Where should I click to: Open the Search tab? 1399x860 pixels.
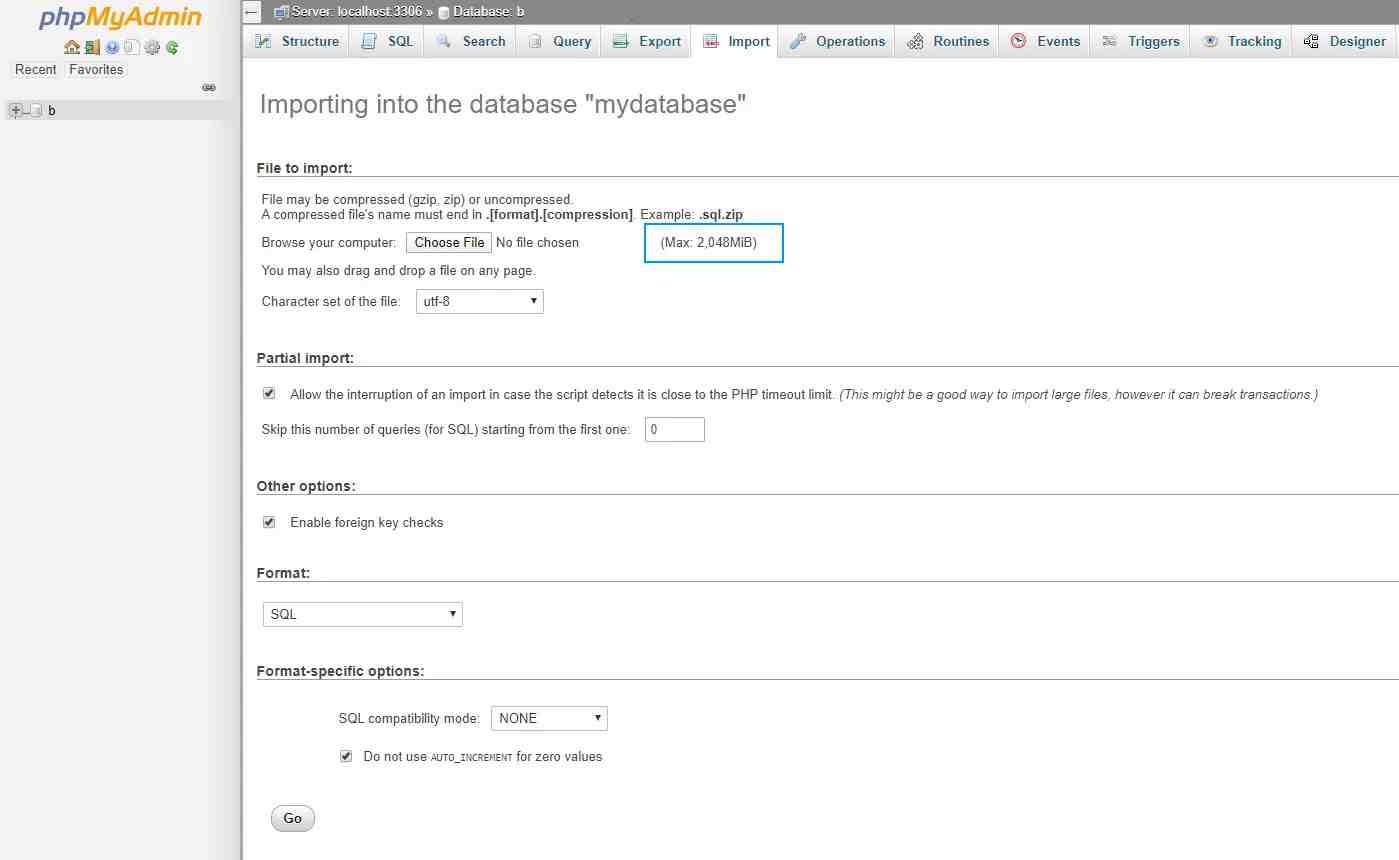471,41
